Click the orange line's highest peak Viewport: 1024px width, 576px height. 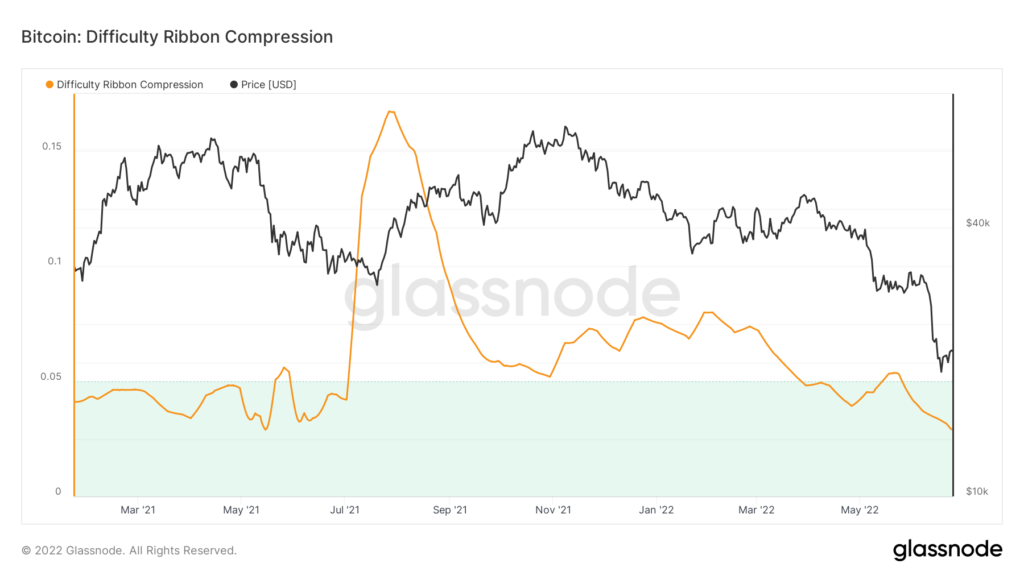coord(391,111)
